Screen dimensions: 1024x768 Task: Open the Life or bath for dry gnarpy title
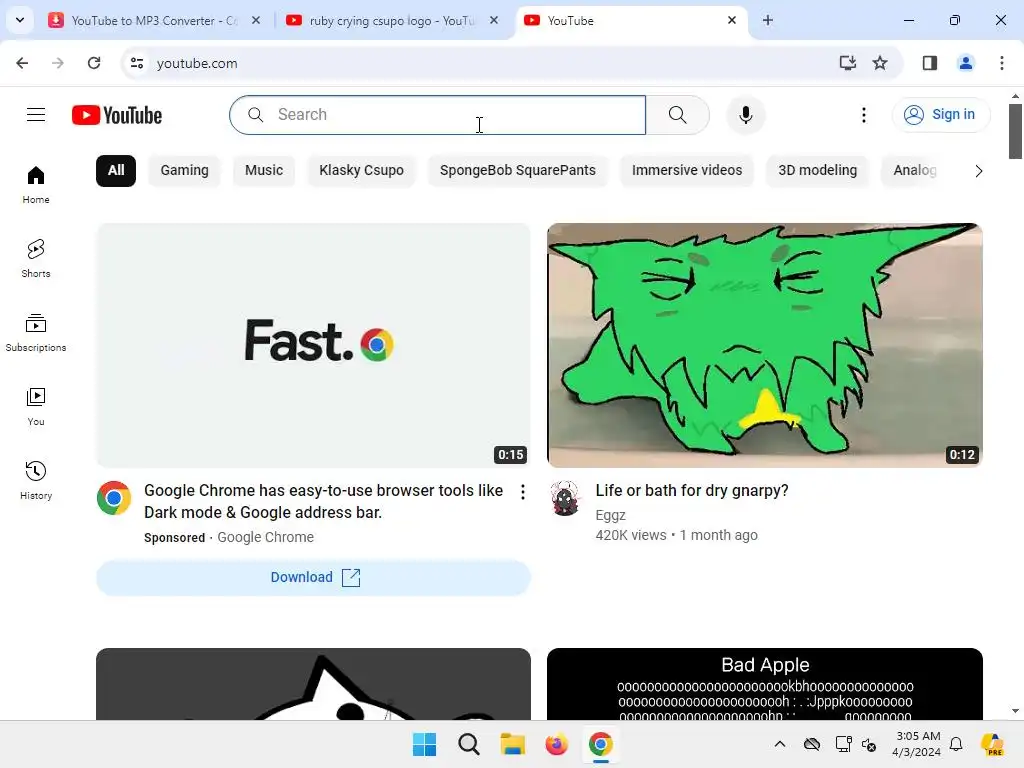pyautogui.click(x=692, y=490)
